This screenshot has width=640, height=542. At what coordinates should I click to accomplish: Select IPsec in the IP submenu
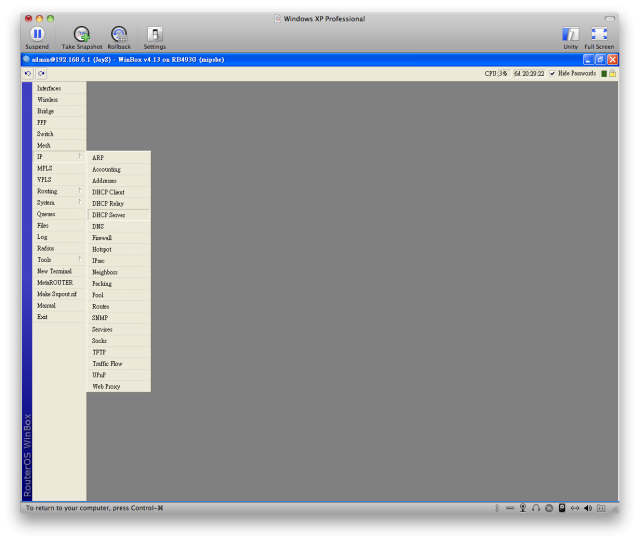pos(119,260)
